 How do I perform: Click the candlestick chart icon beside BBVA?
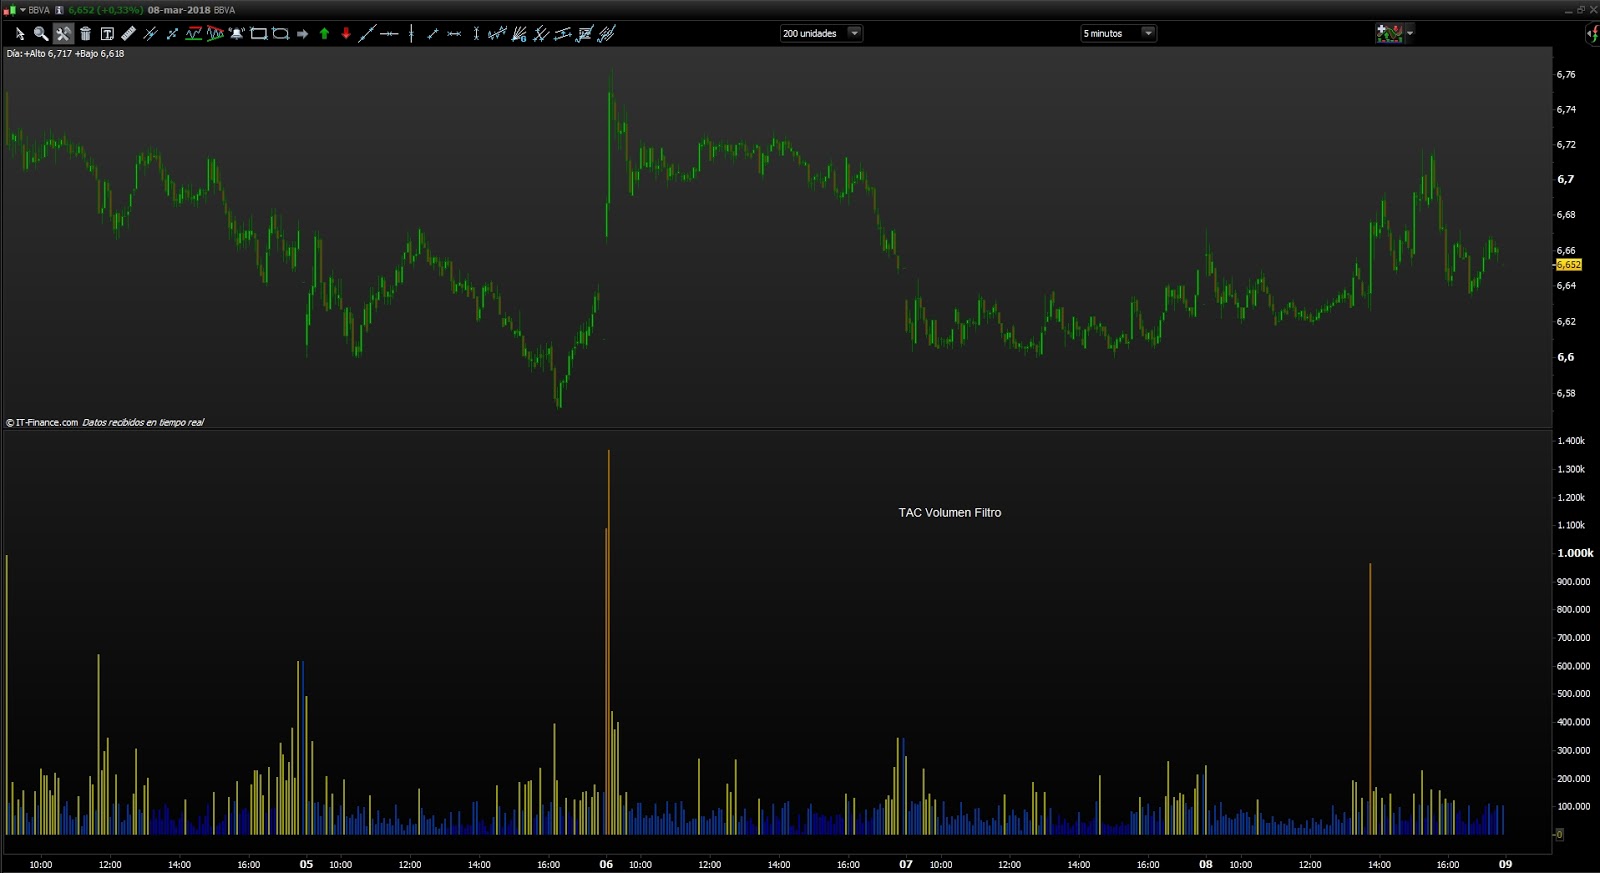(9, 10)
